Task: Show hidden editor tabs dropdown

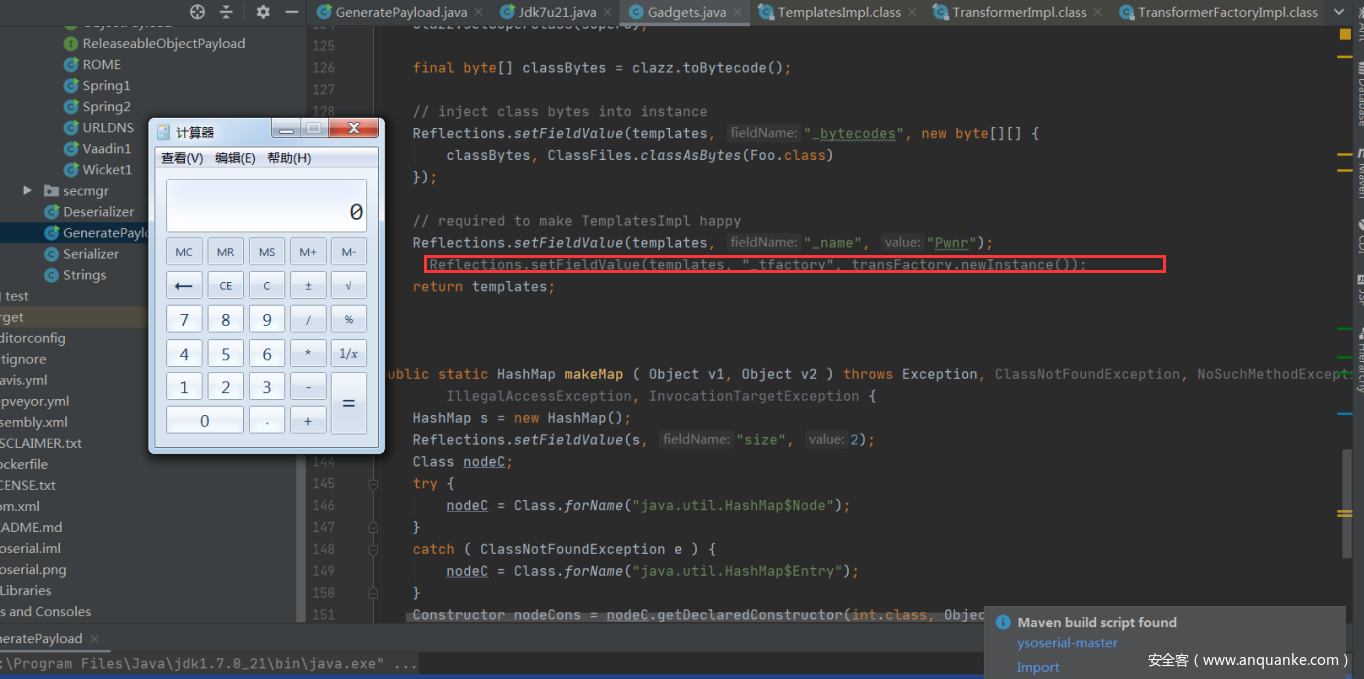Action: pyautogui.click(x=1341, y=12)
